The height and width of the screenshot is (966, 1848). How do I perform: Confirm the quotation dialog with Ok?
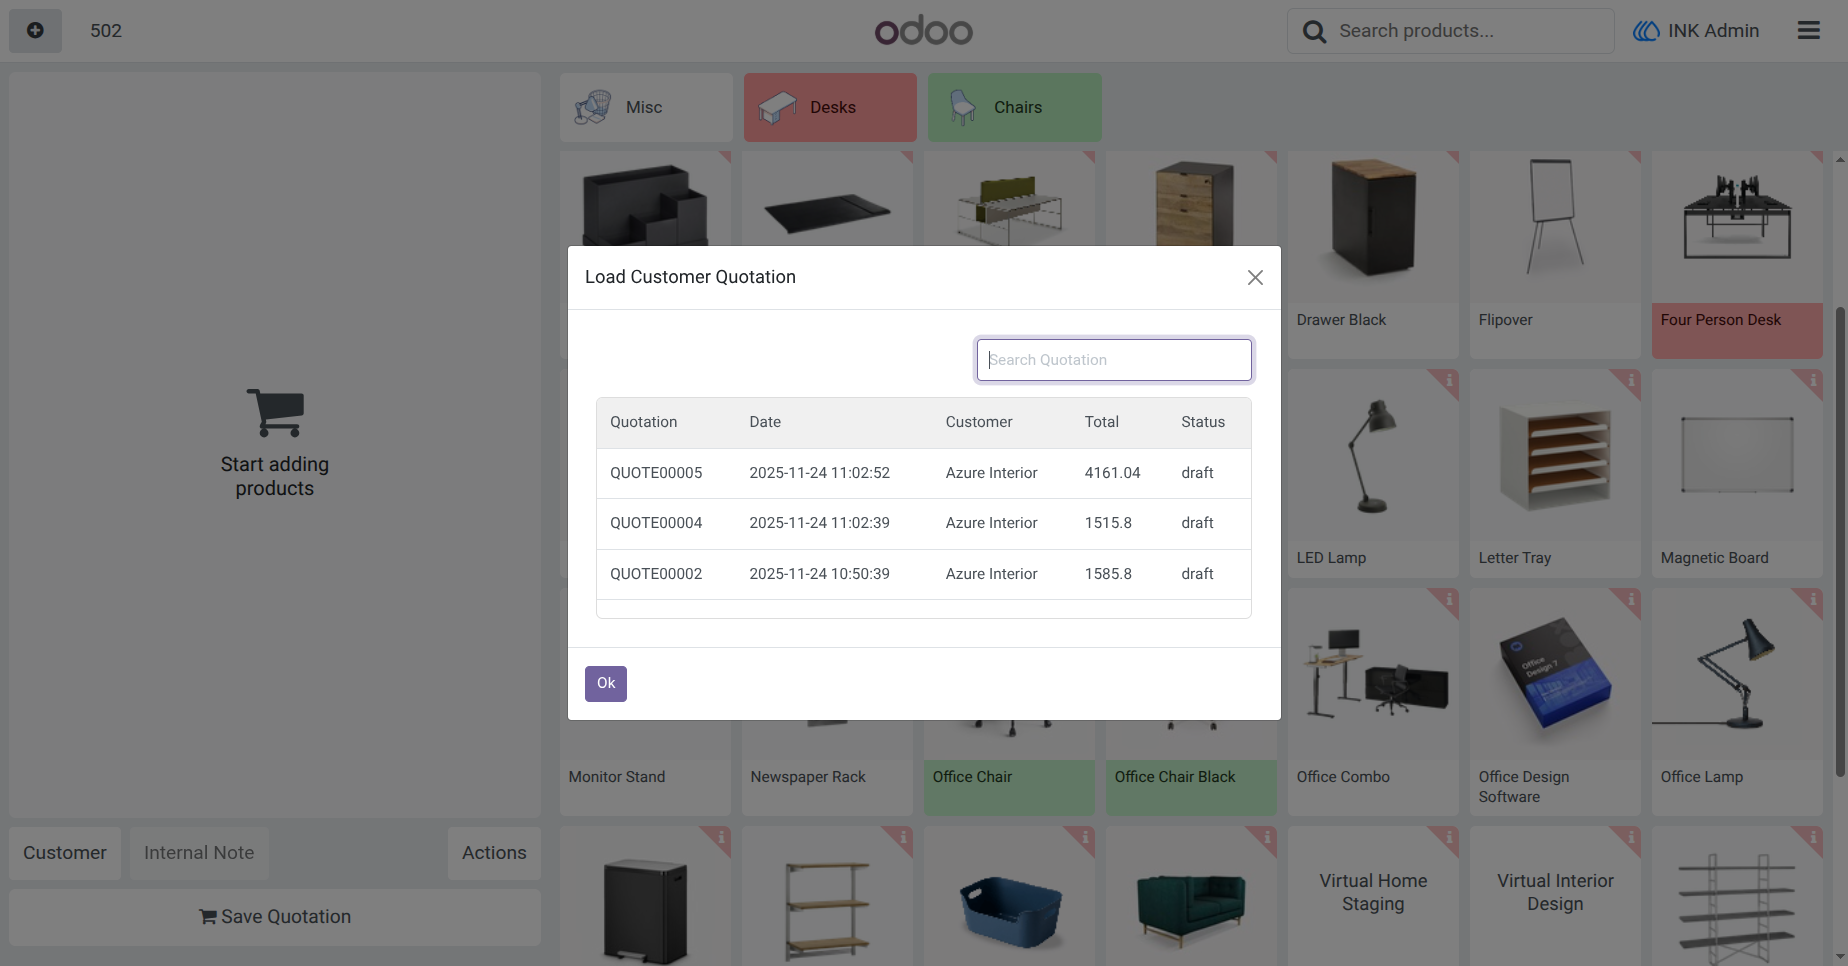606,684
